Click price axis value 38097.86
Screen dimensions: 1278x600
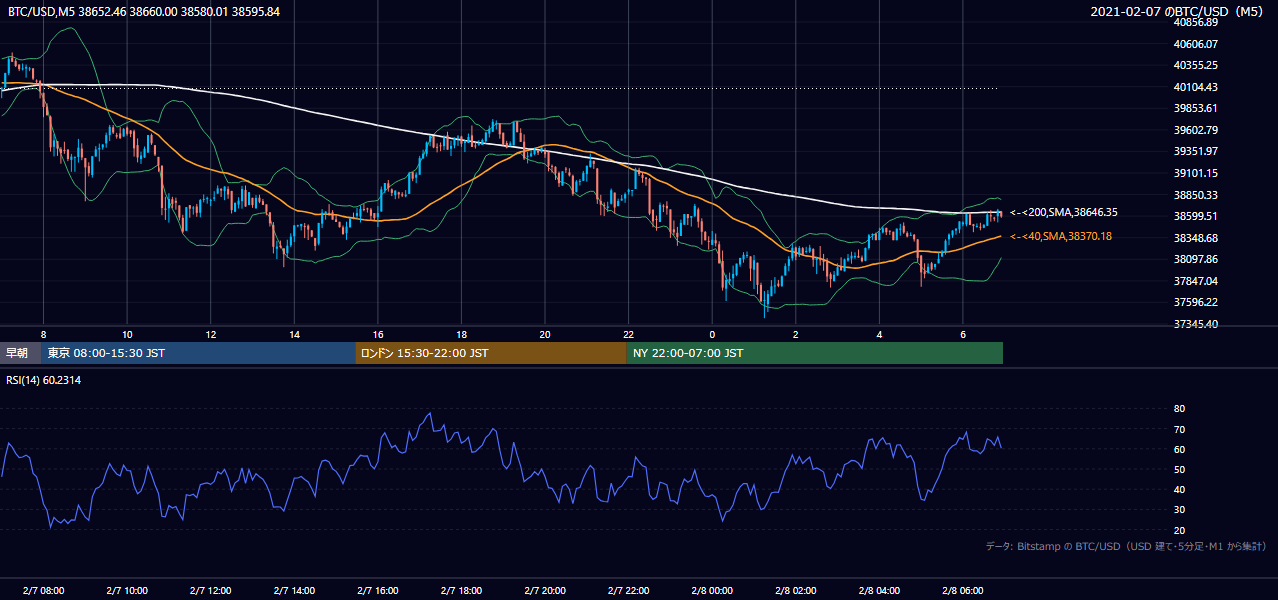coord(1195,259)
